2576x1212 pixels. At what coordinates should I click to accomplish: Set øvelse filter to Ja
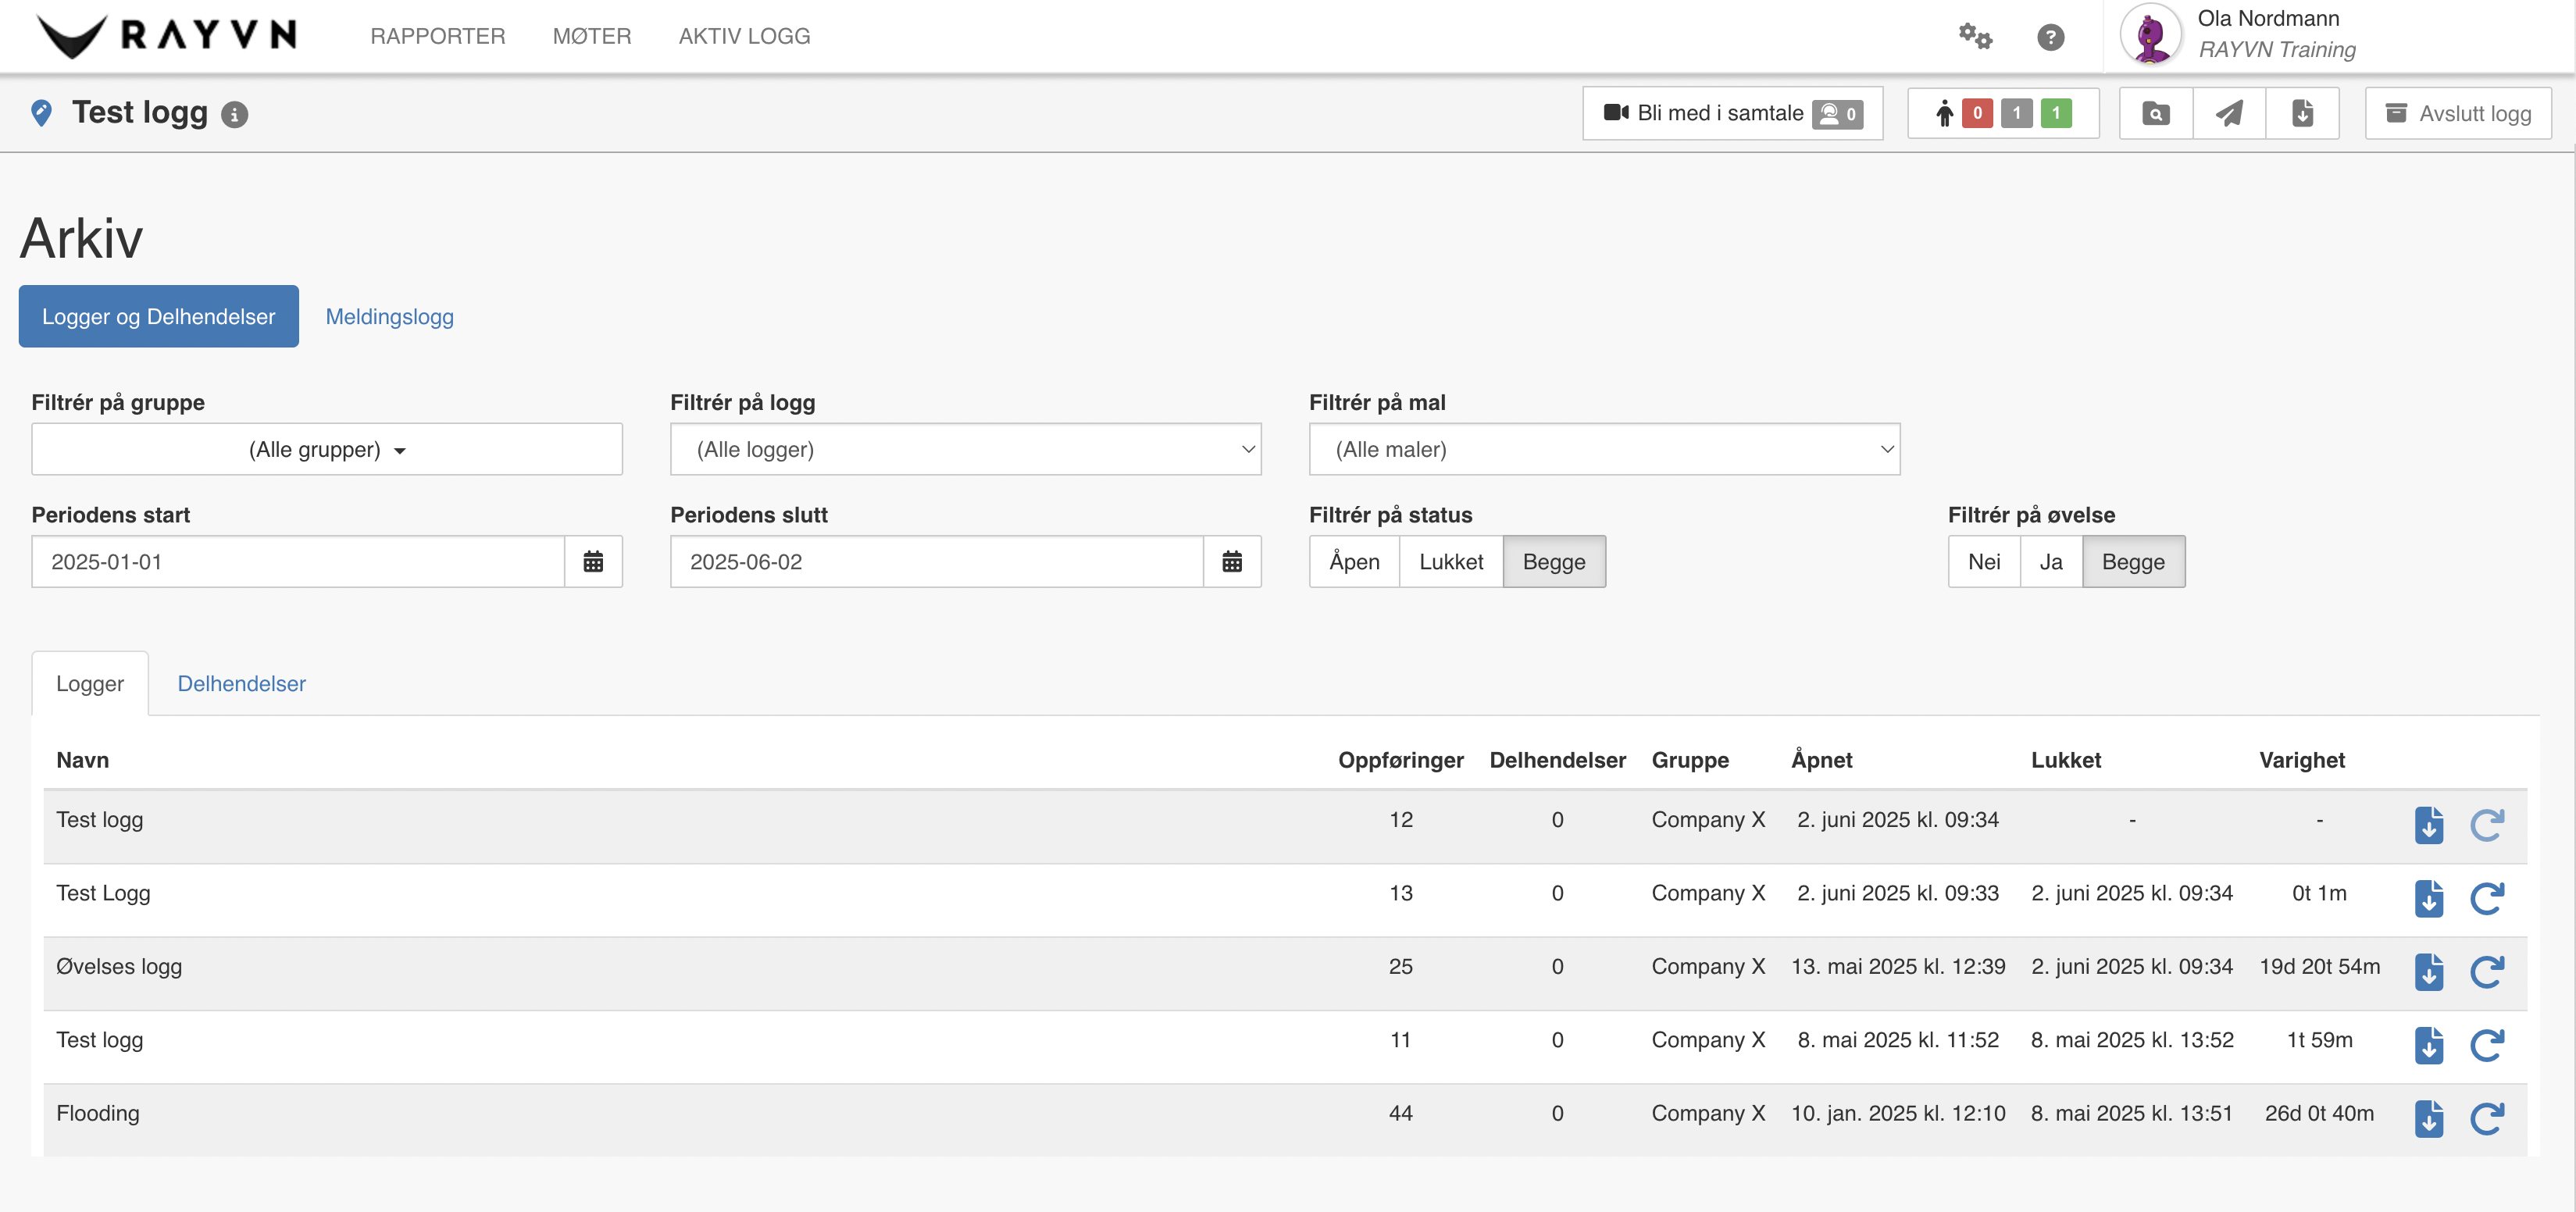2051,562
